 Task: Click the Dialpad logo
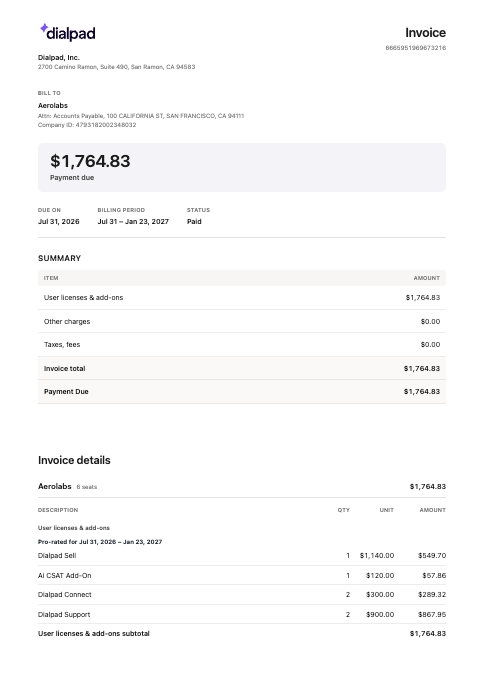[67, 32]
